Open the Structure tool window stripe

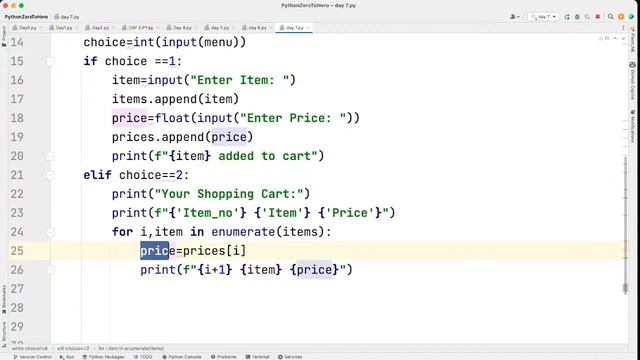[x=4, y=334]
